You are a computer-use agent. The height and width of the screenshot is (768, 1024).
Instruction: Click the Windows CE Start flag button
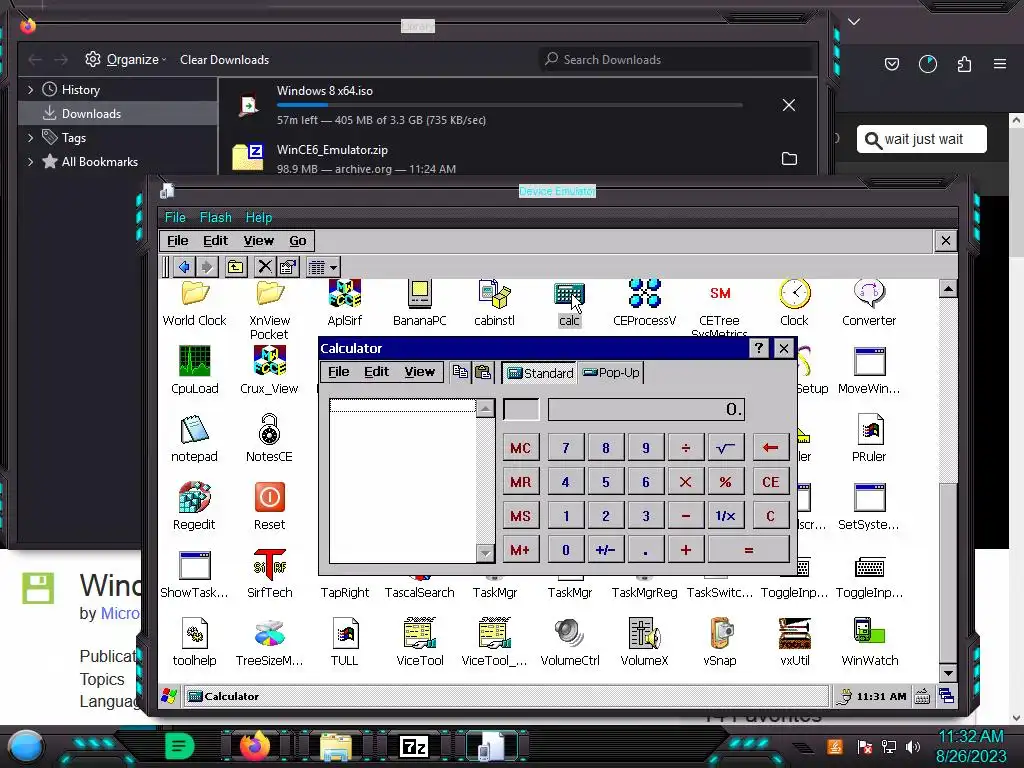coord(170,696)
